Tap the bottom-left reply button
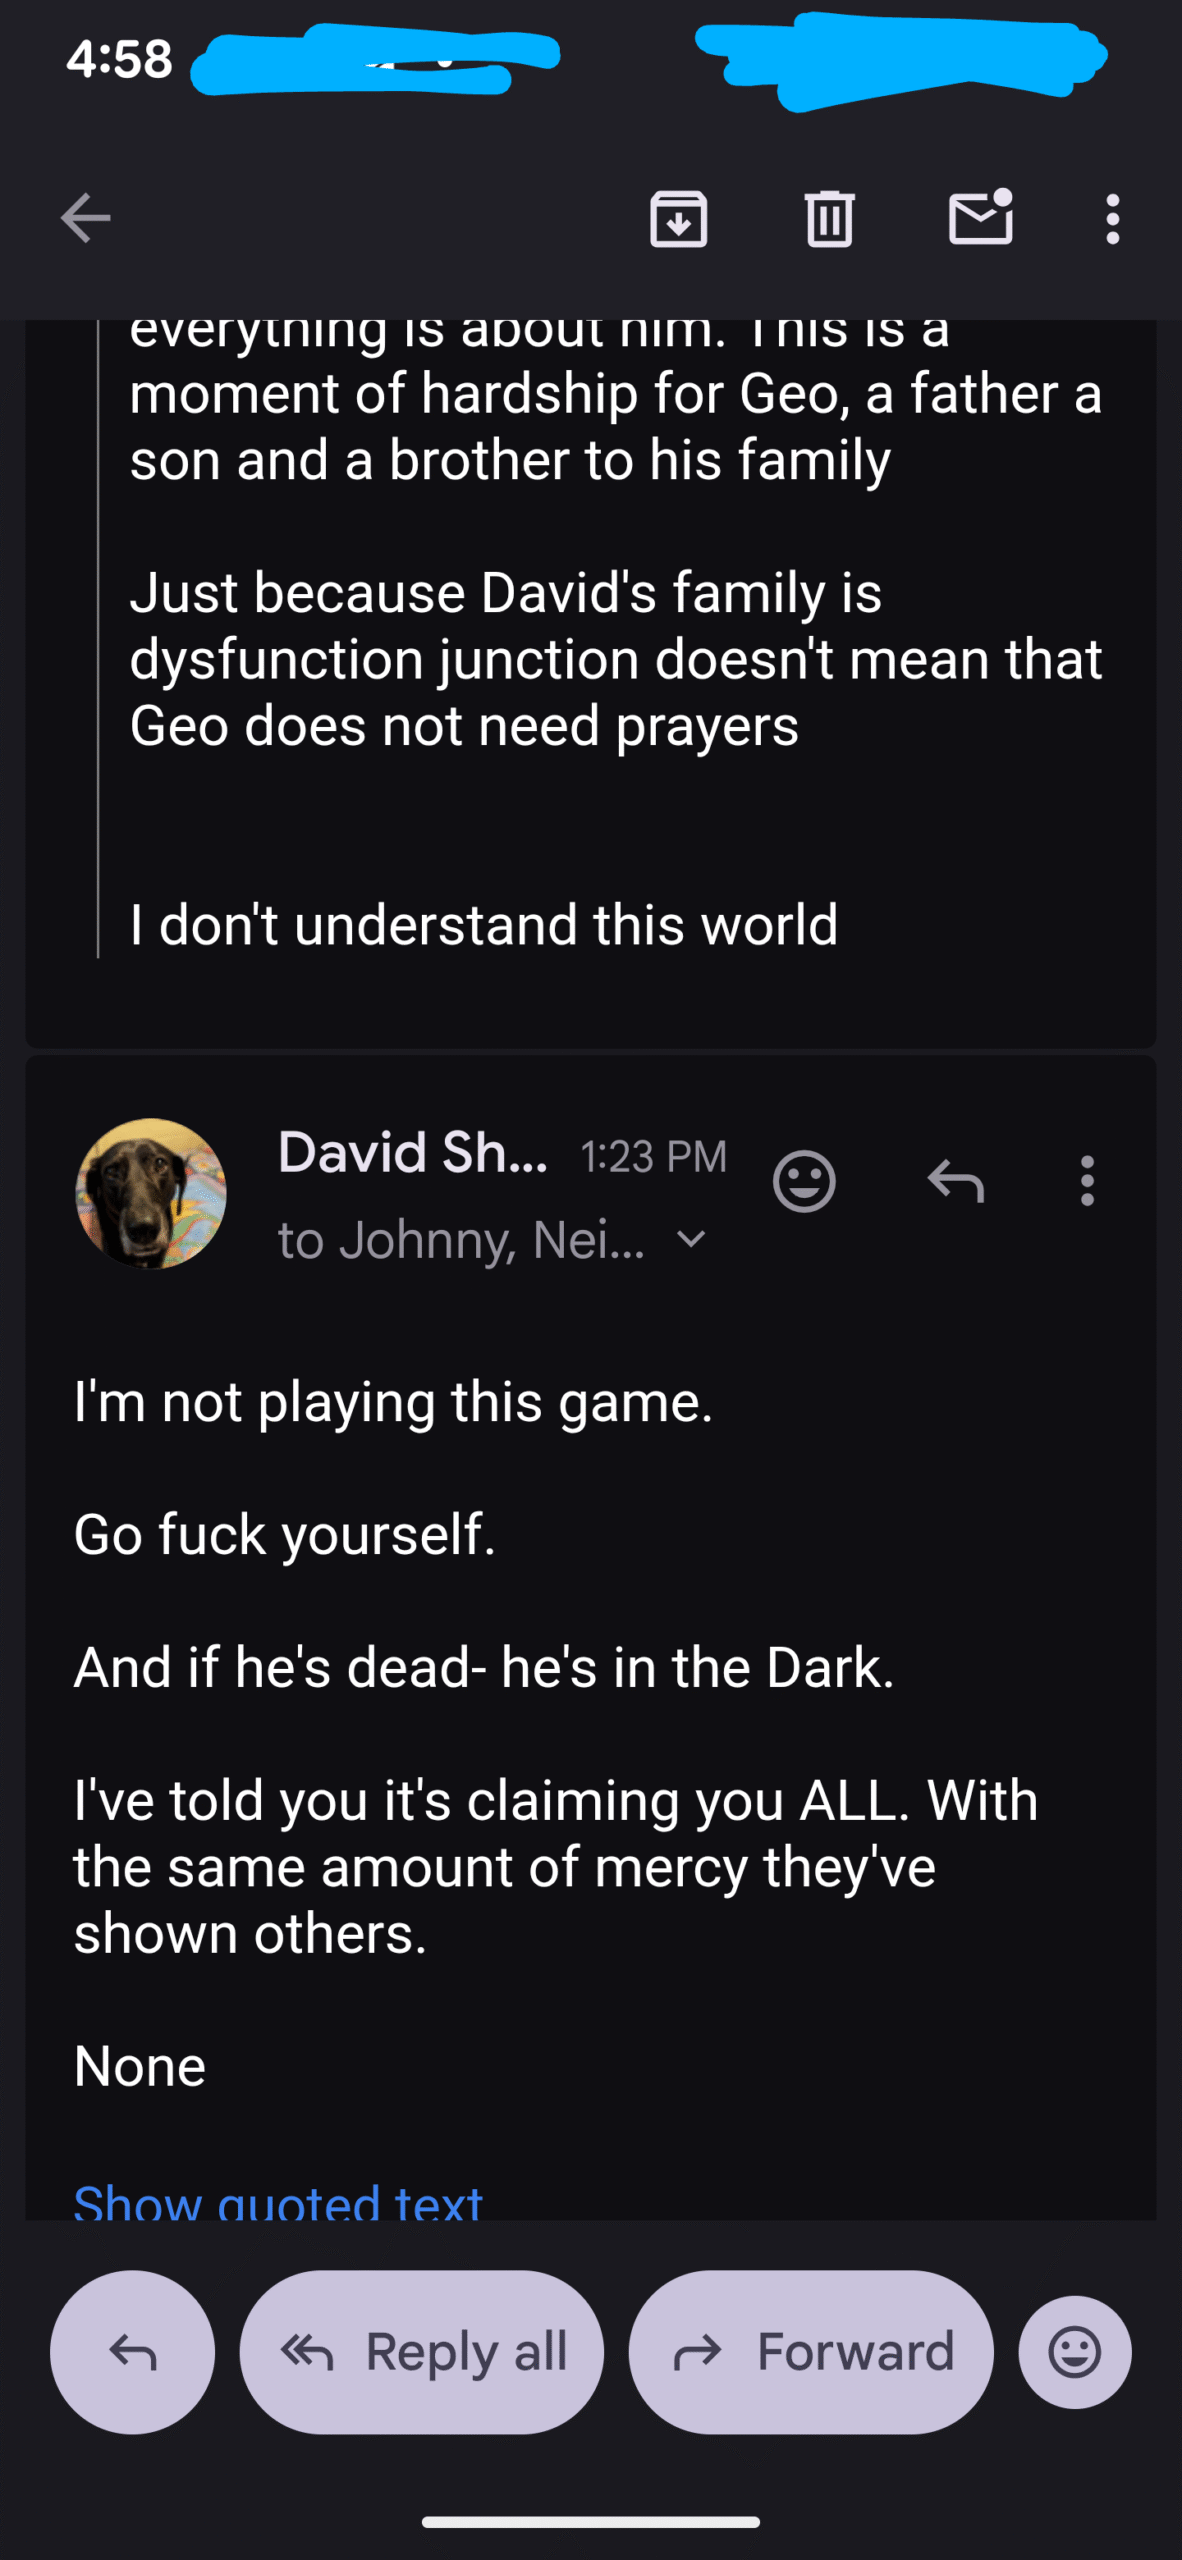 coord(132,2351)
